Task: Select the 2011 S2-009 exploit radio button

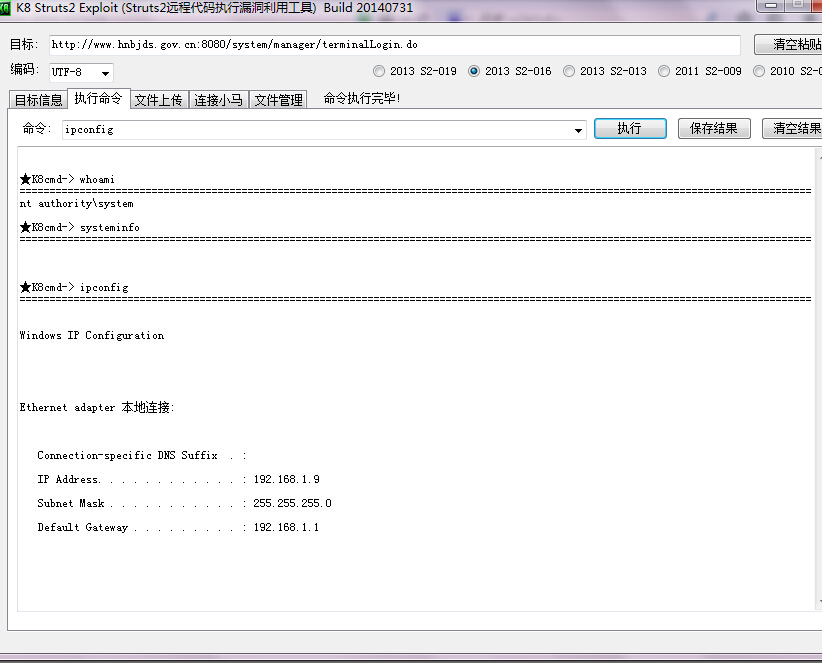Action: (664, 71)
